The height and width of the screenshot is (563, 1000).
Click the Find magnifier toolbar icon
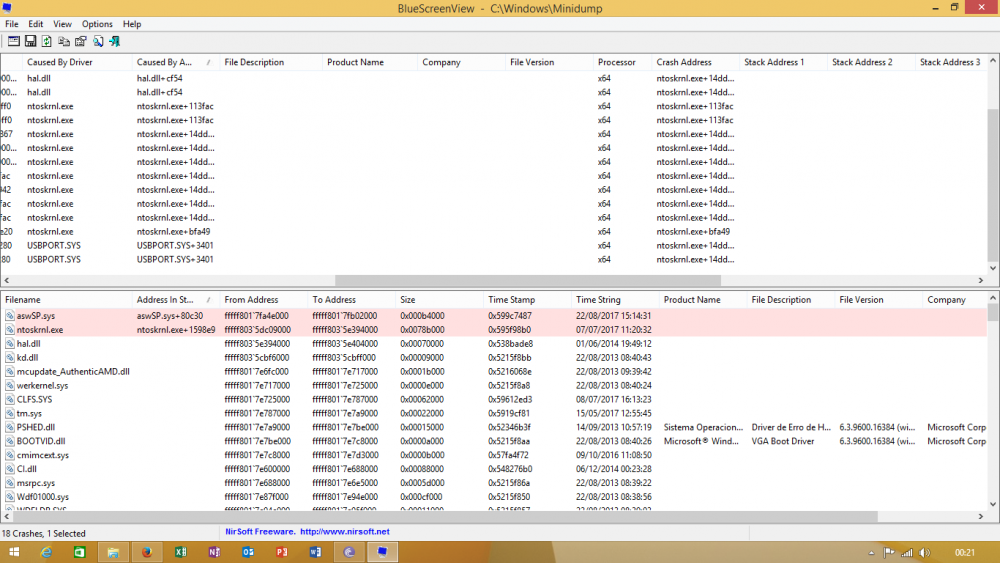pyautogui.click(x=98, y=41)
